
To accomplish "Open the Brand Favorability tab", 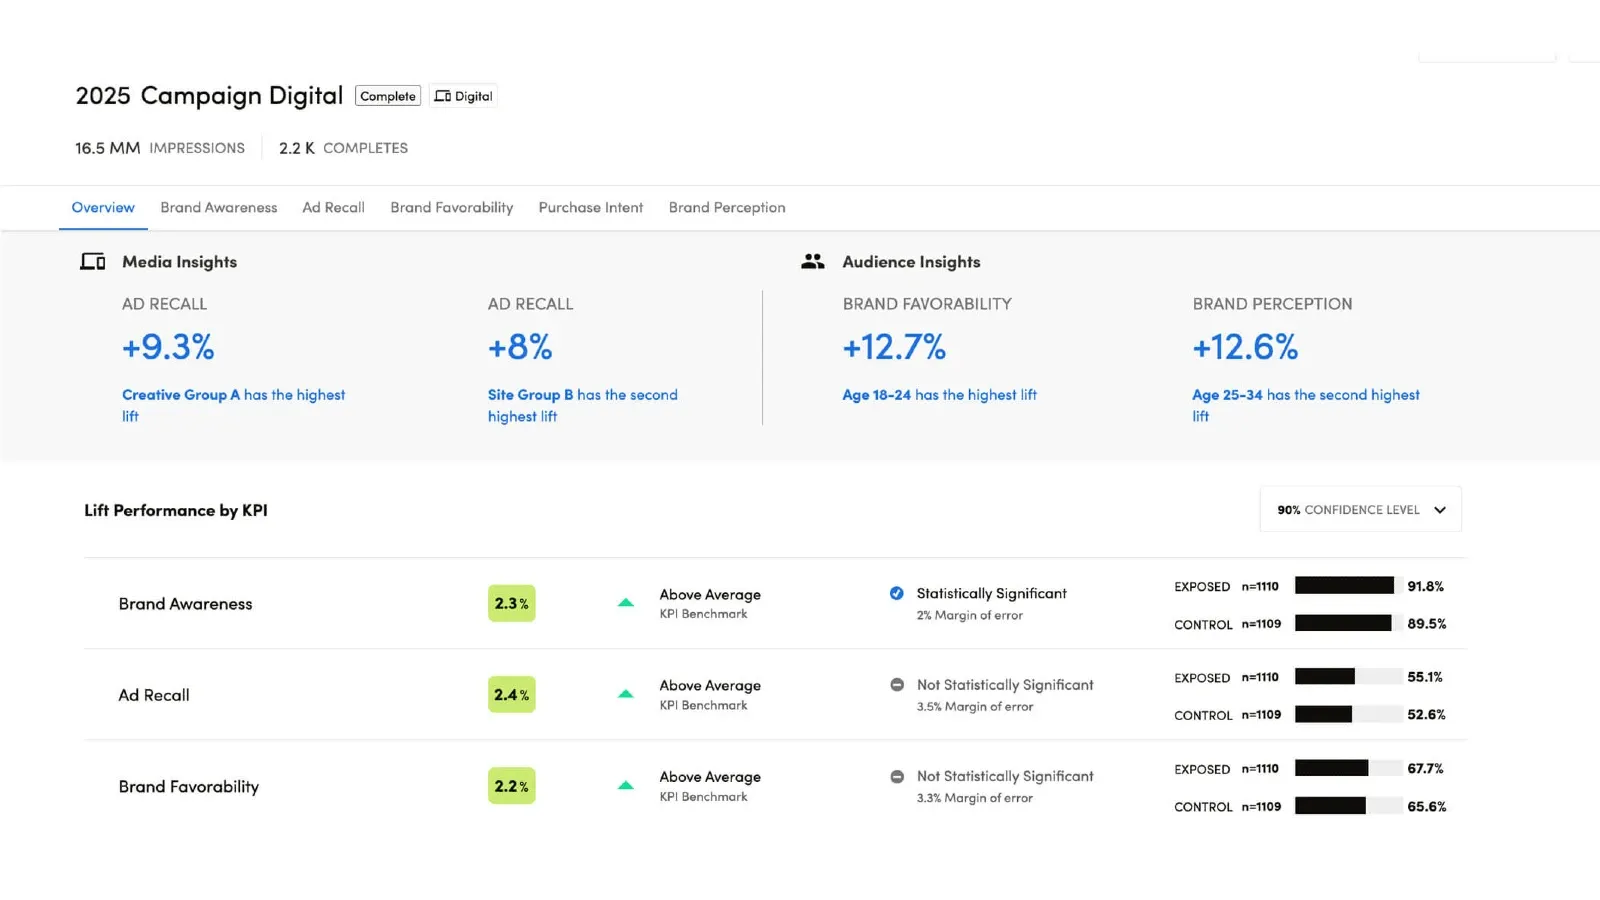I will pyautogui.click(x=452, y=208).
